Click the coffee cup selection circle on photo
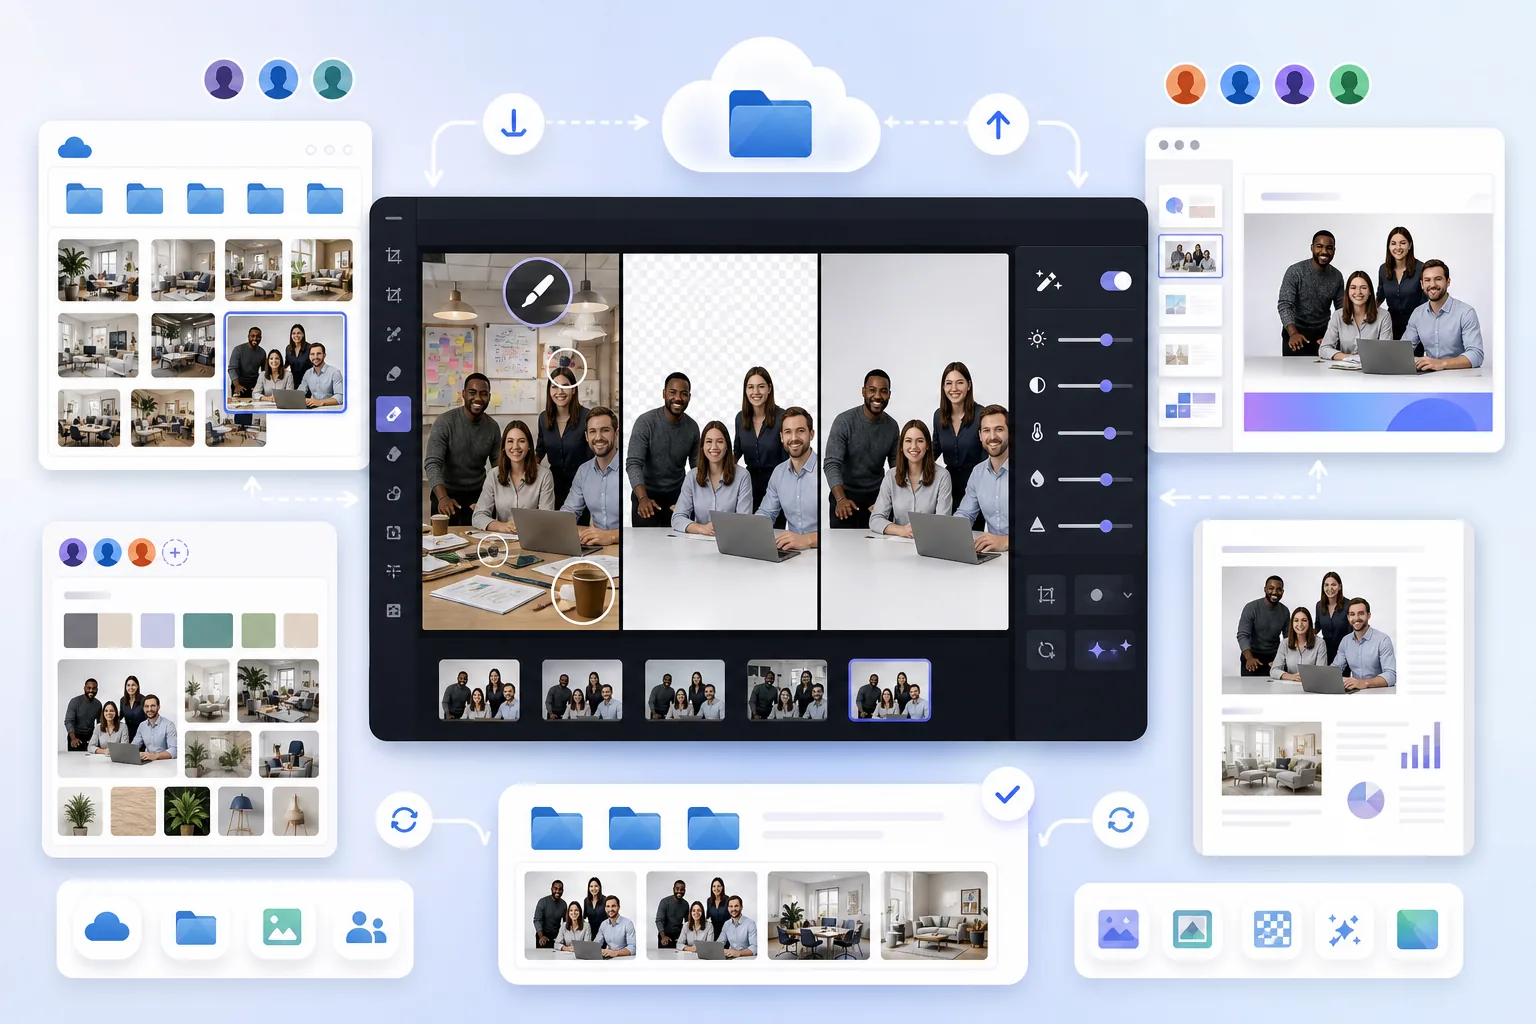The height and width of the screenshot is (1024, 1536). click(x=582, y=591)
